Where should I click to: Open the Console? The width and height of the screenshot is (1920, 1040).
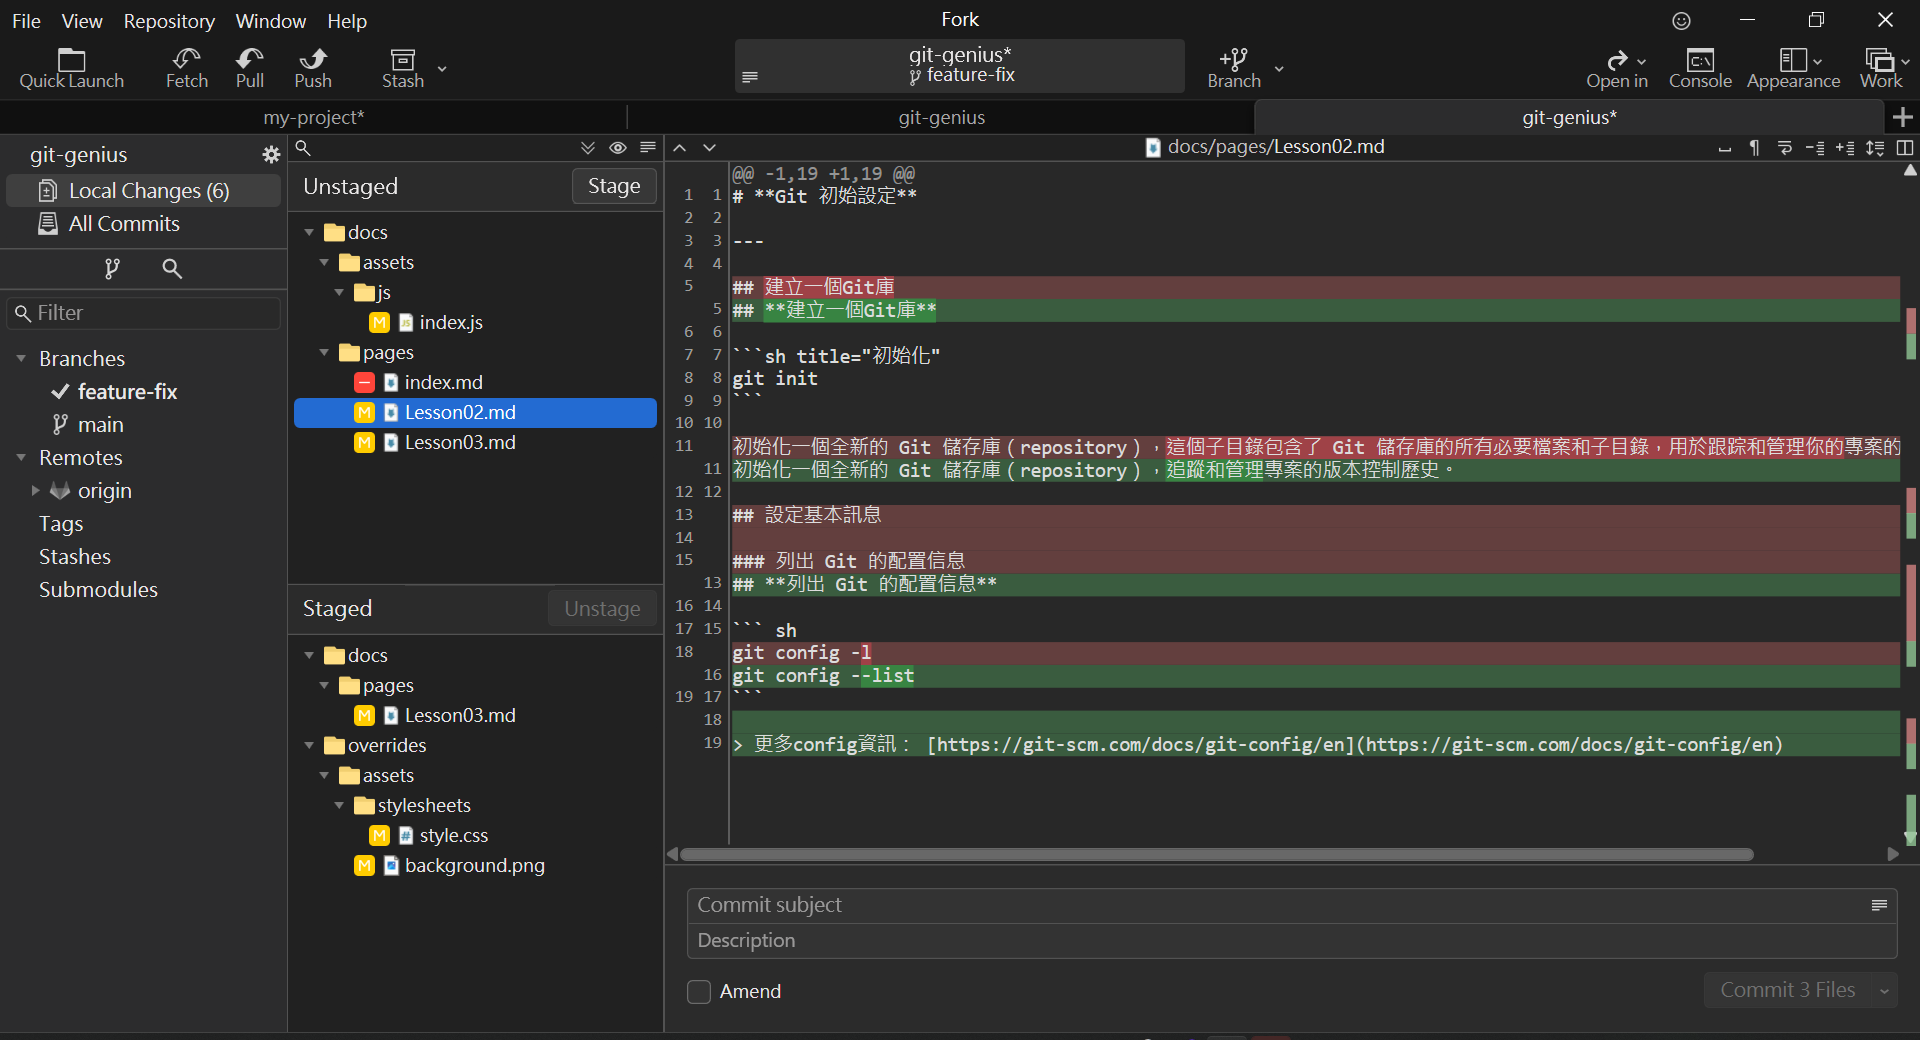tap(1700, 68)
